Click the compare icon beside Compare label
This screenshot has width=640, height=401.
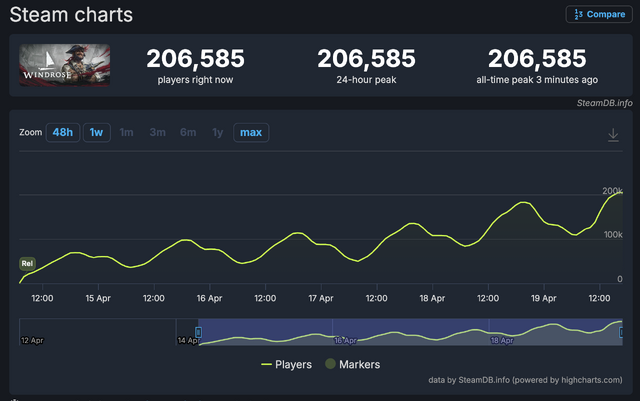point(577,14)
